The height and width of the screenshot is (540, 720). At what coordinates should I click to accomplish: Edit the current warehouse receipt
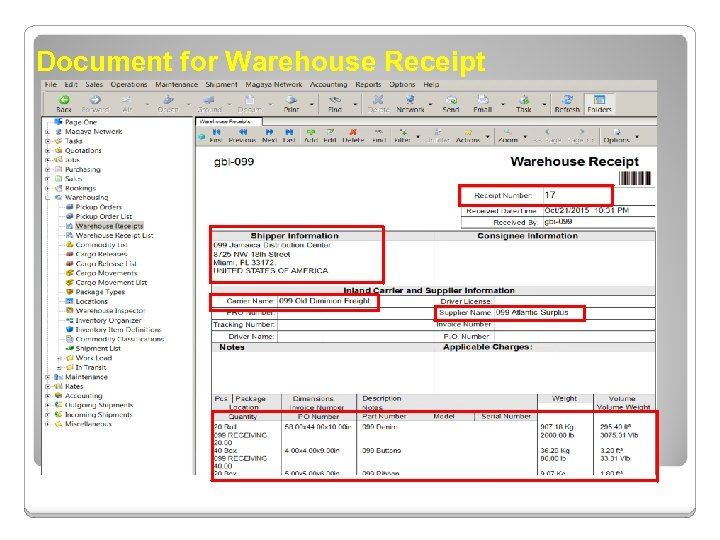(330, 135)
